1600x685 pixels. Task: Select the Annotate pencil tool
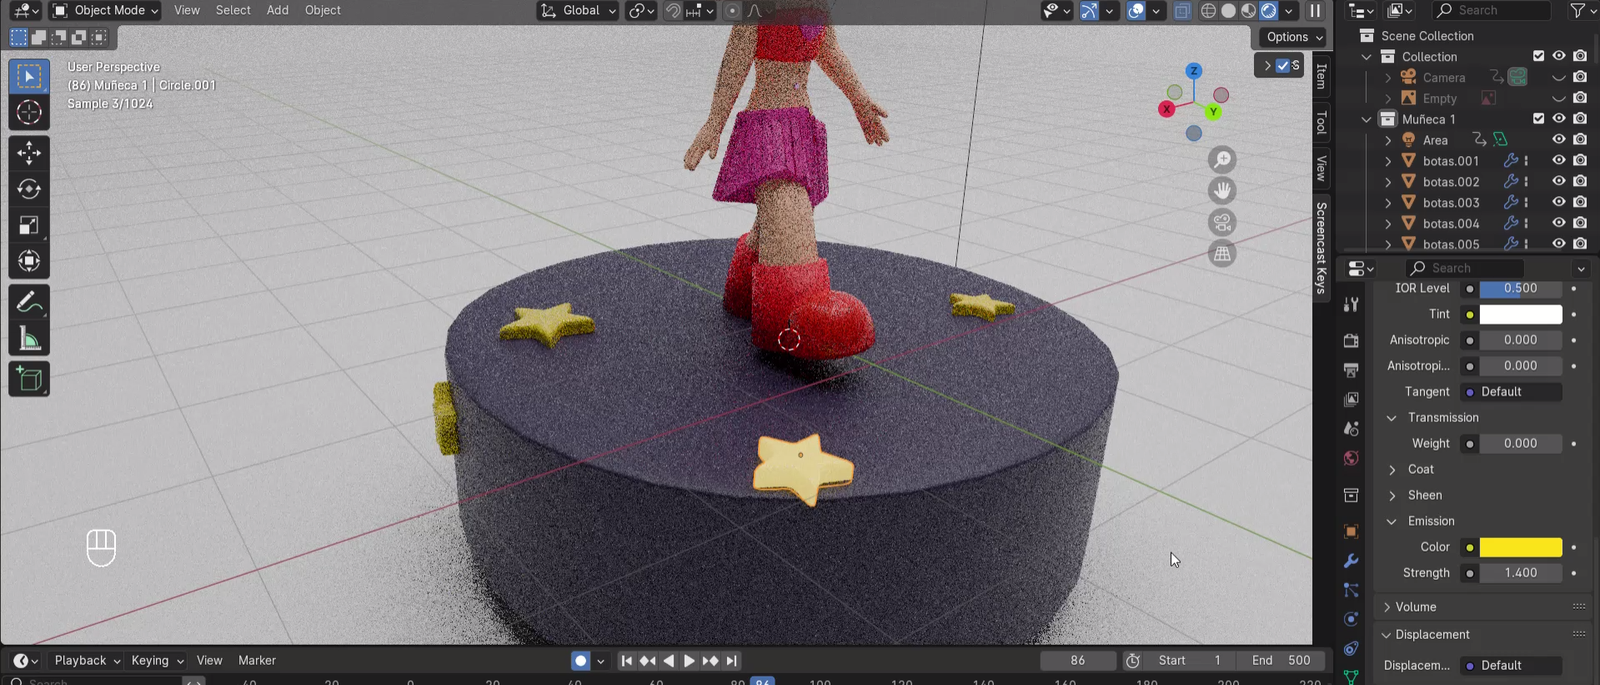pos(29,302)
